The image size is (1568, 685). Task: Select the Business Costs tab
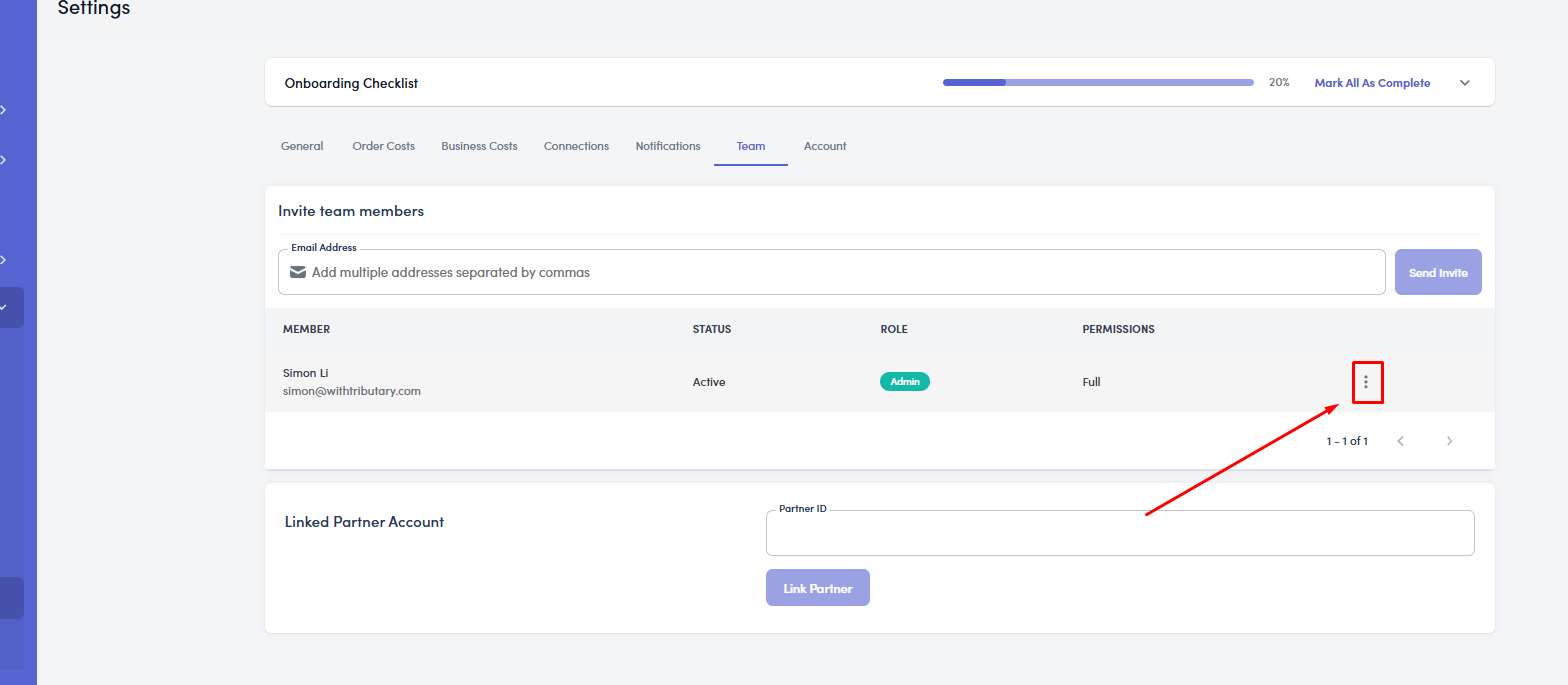point(479,146)
